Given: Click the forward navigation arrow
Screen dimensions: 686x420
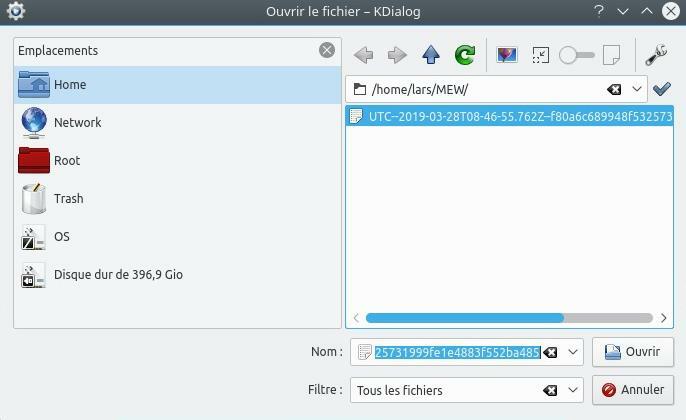Looking at the screenshot, I should pyautogui.click(x=397, y=55).
